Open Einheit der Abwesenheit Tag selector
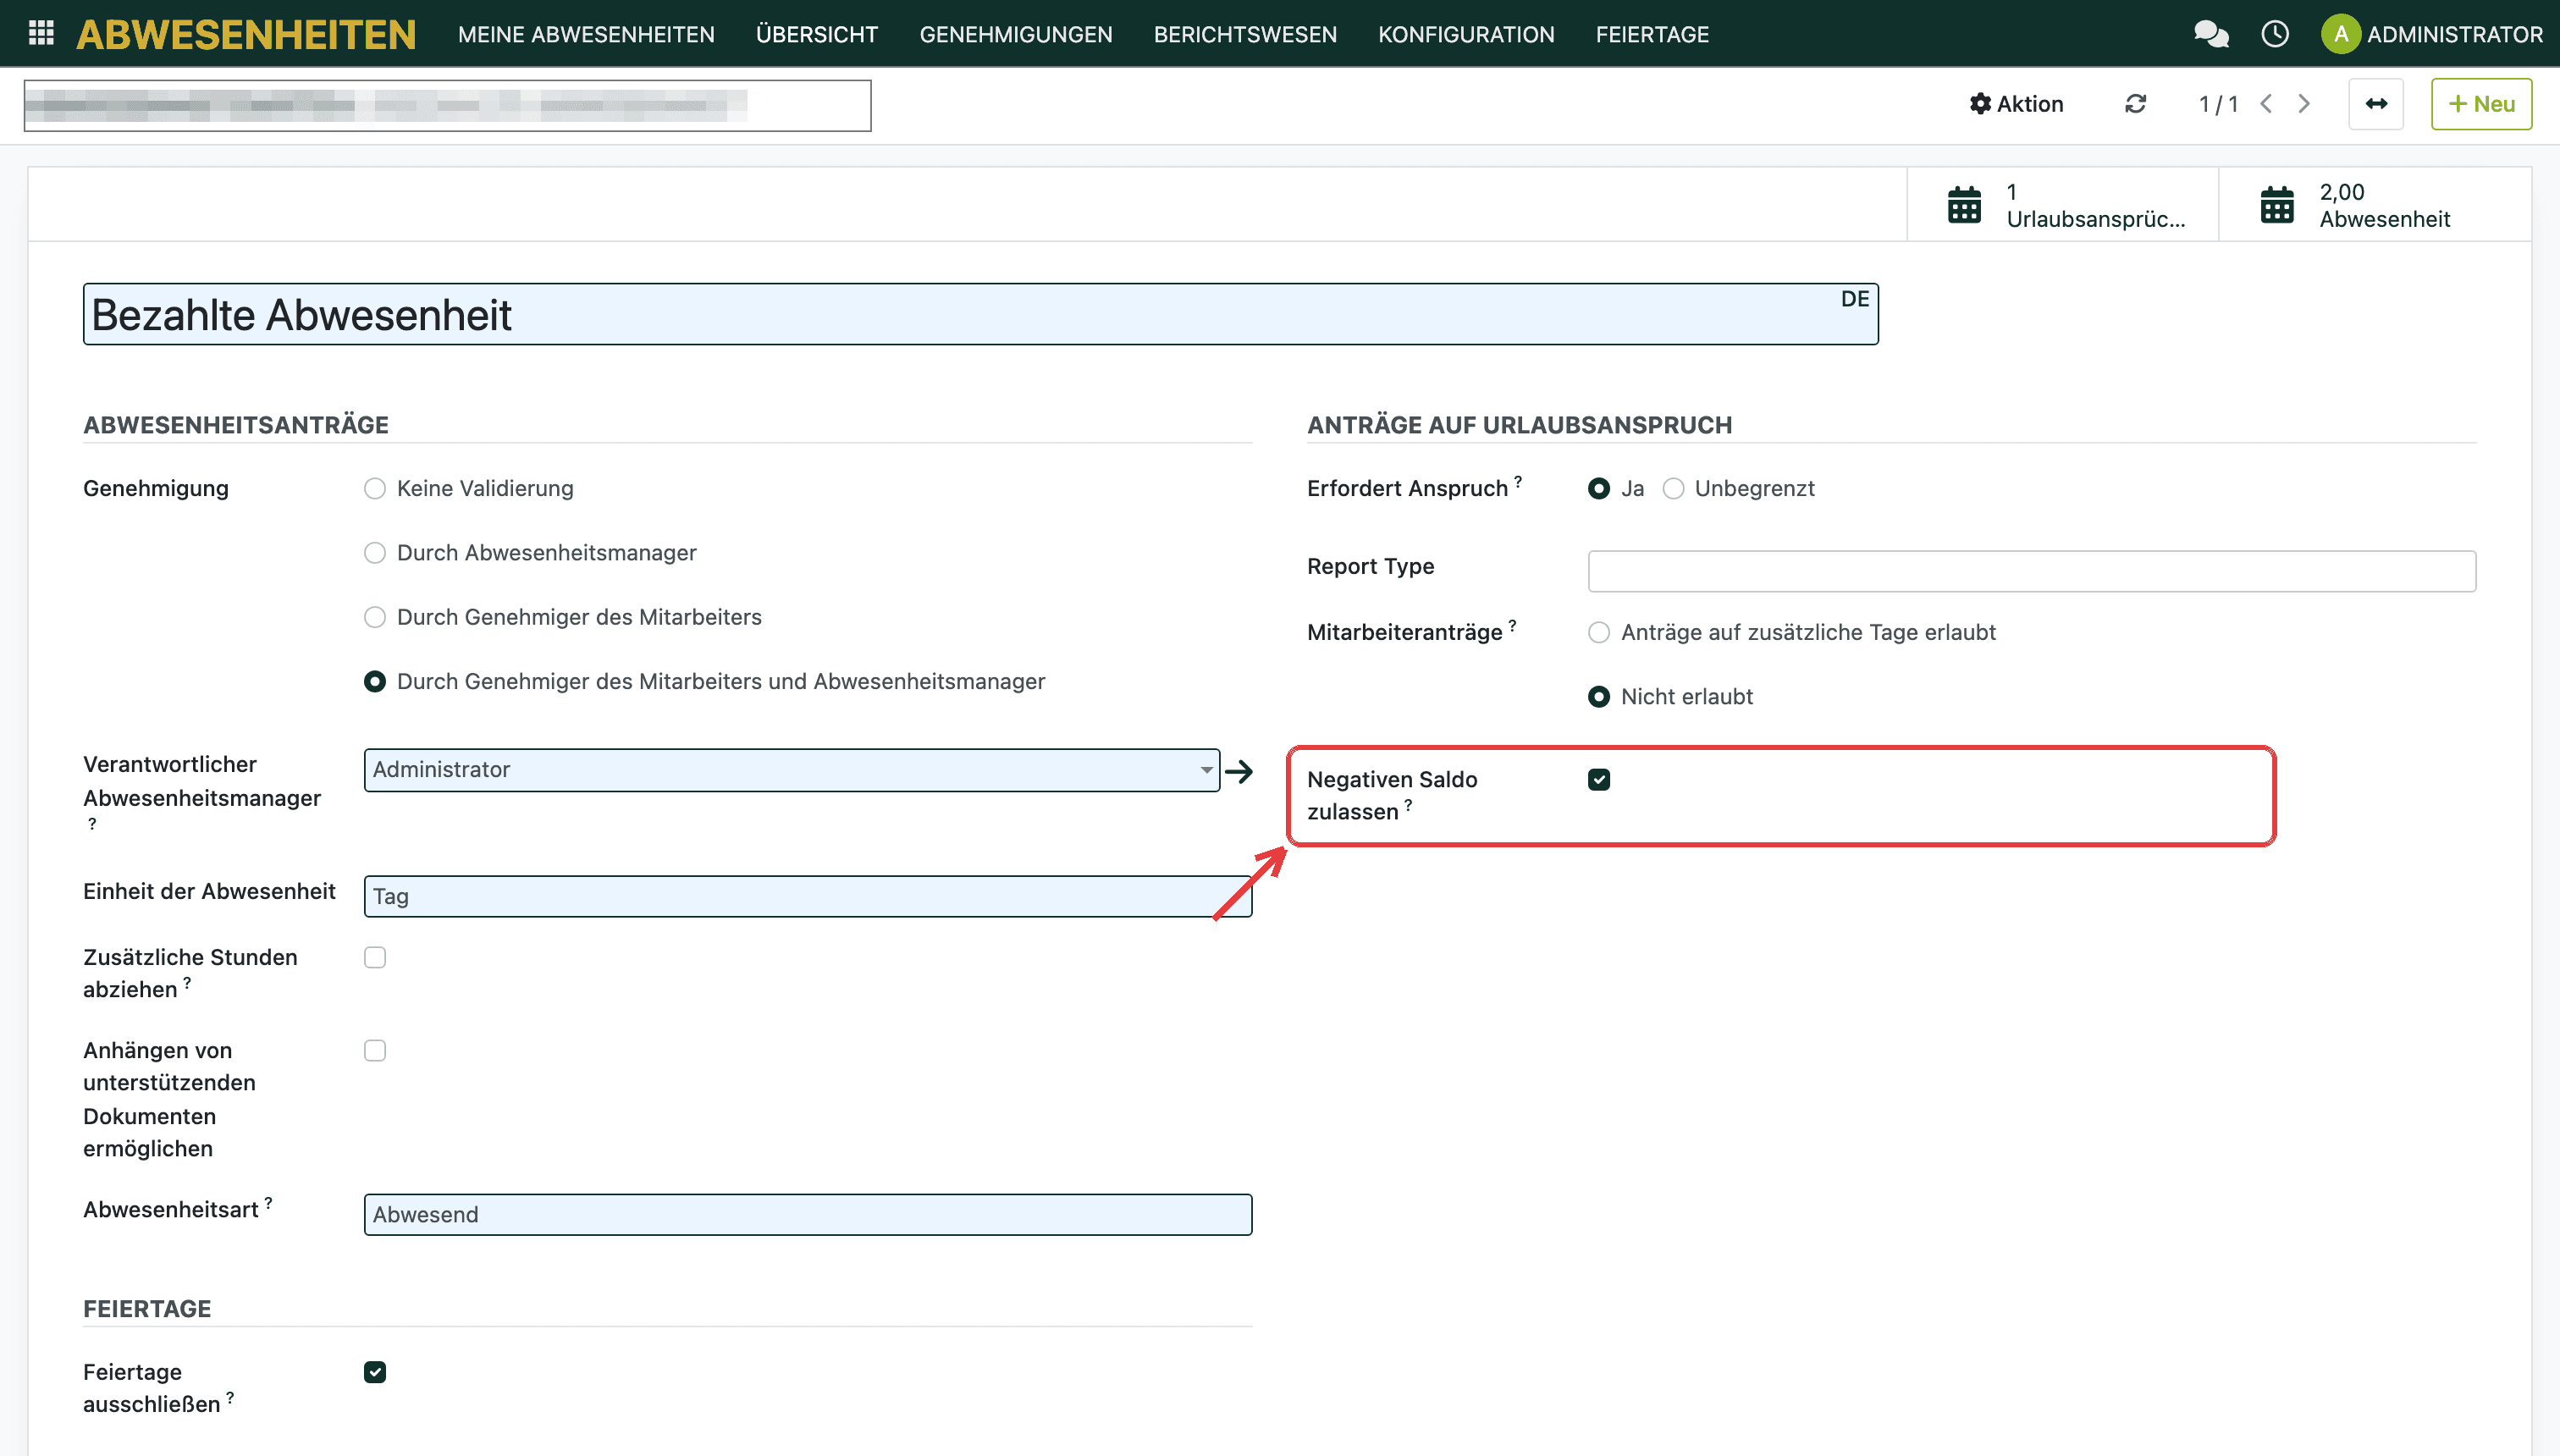This screenshot has height=1456, width=2560. (808, 897)
